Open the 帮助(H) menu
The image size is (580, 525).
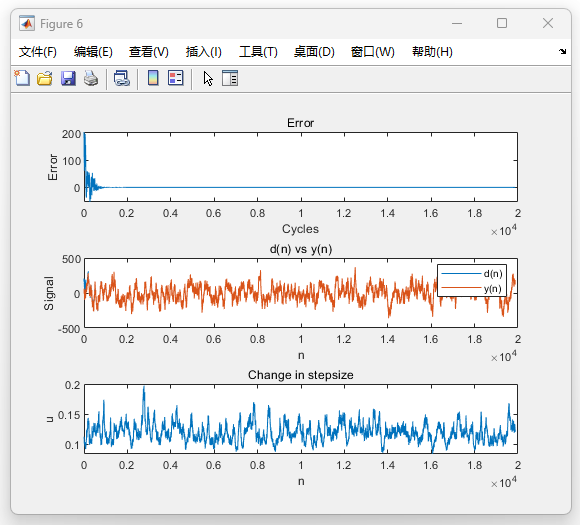coord(432,52)
